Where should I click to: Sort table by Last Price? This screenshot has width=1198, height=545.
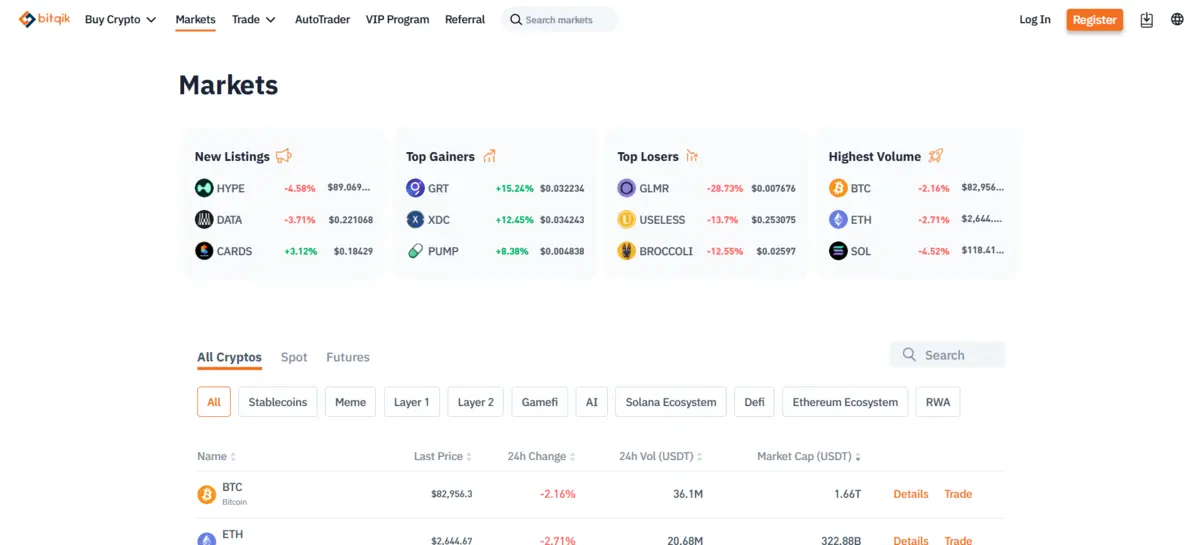(442, 456)
